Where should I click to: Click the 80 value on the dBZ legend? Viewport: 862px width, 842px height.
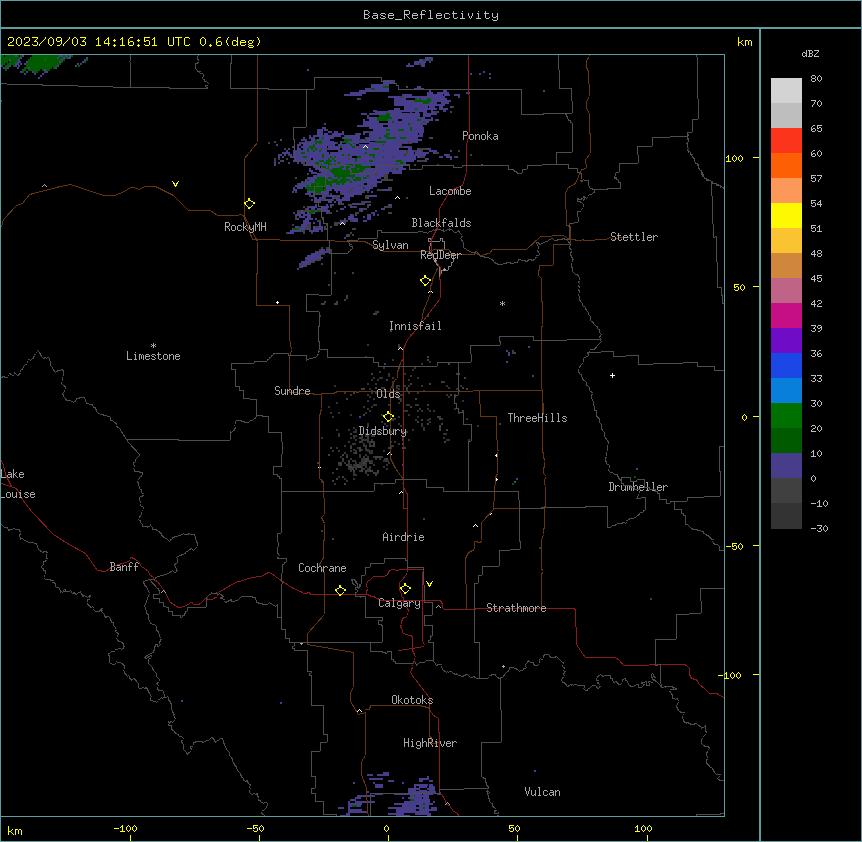816,79
